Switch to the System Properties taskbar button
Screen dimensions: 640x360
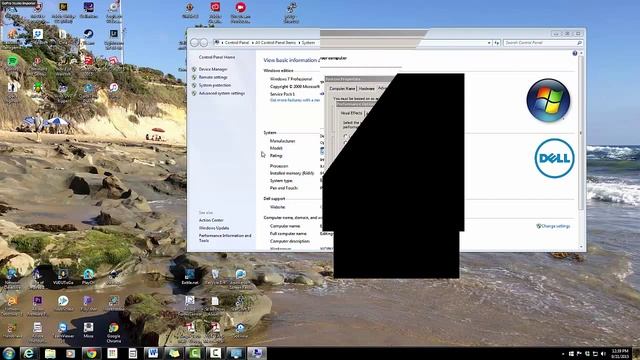pos(257,353)
